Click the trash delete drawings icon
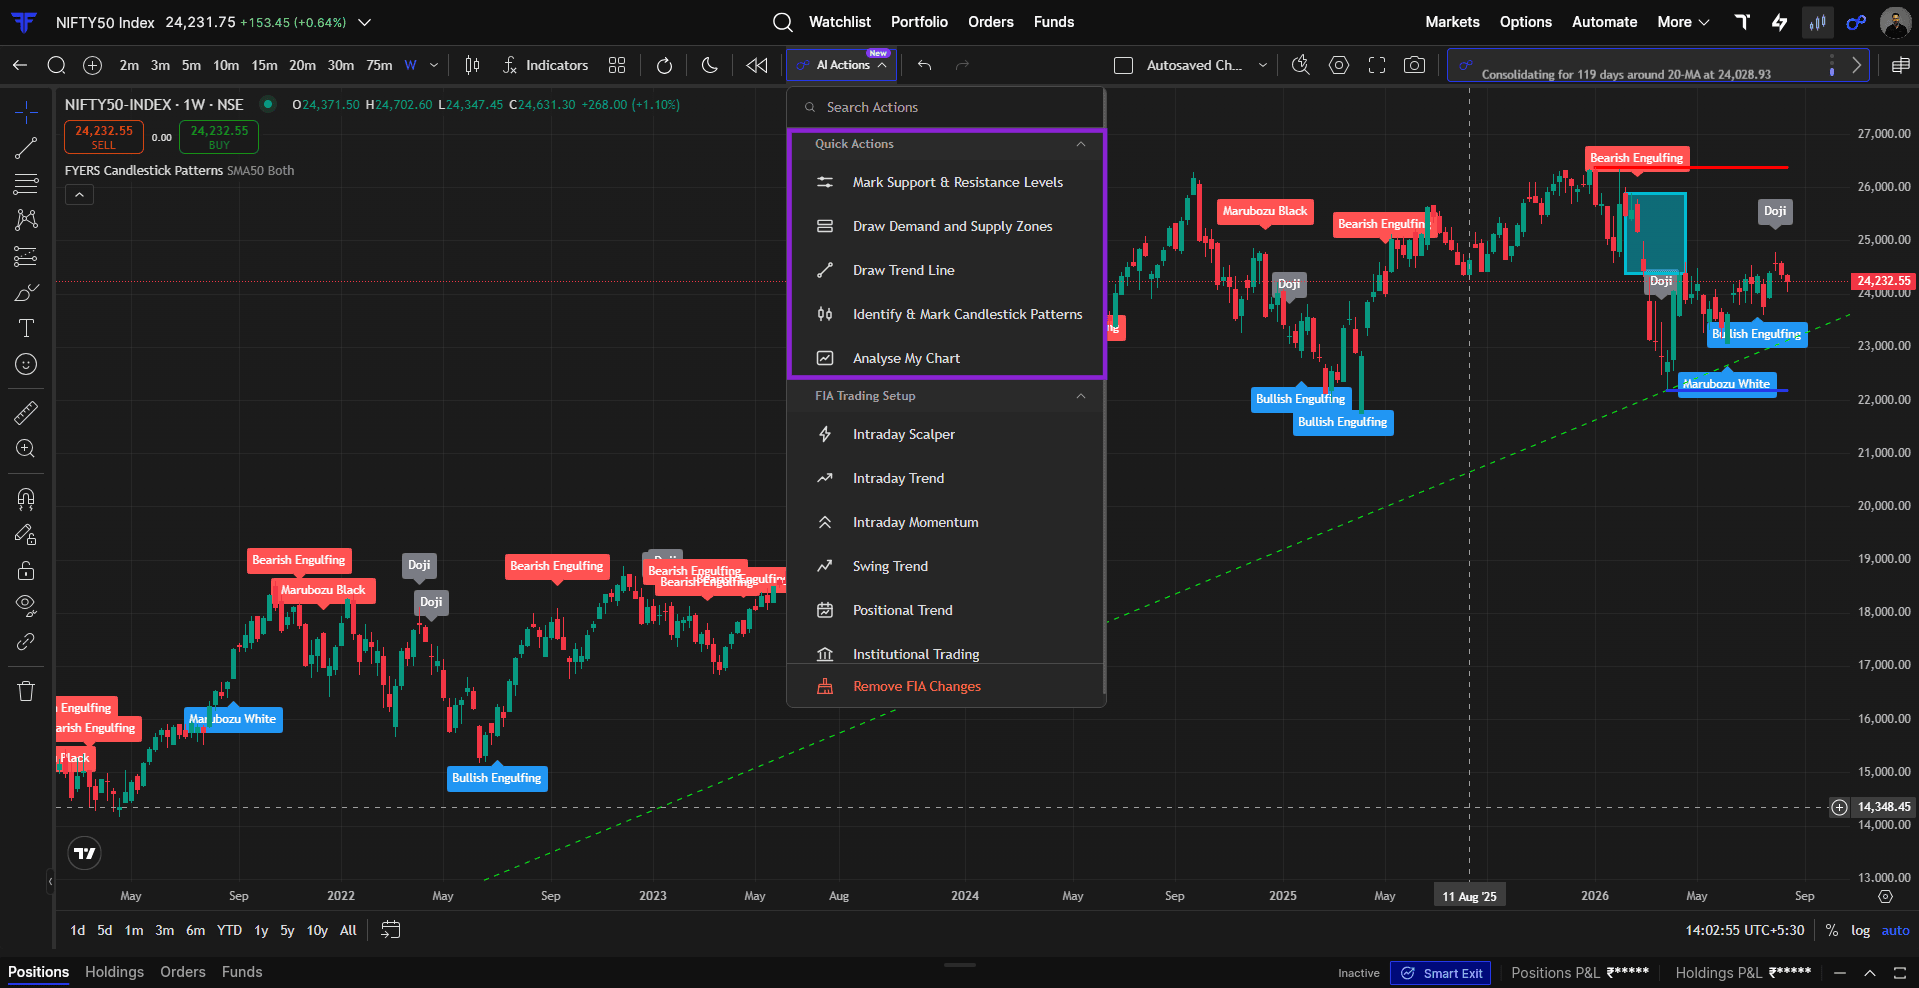 [x=26, y=691]
